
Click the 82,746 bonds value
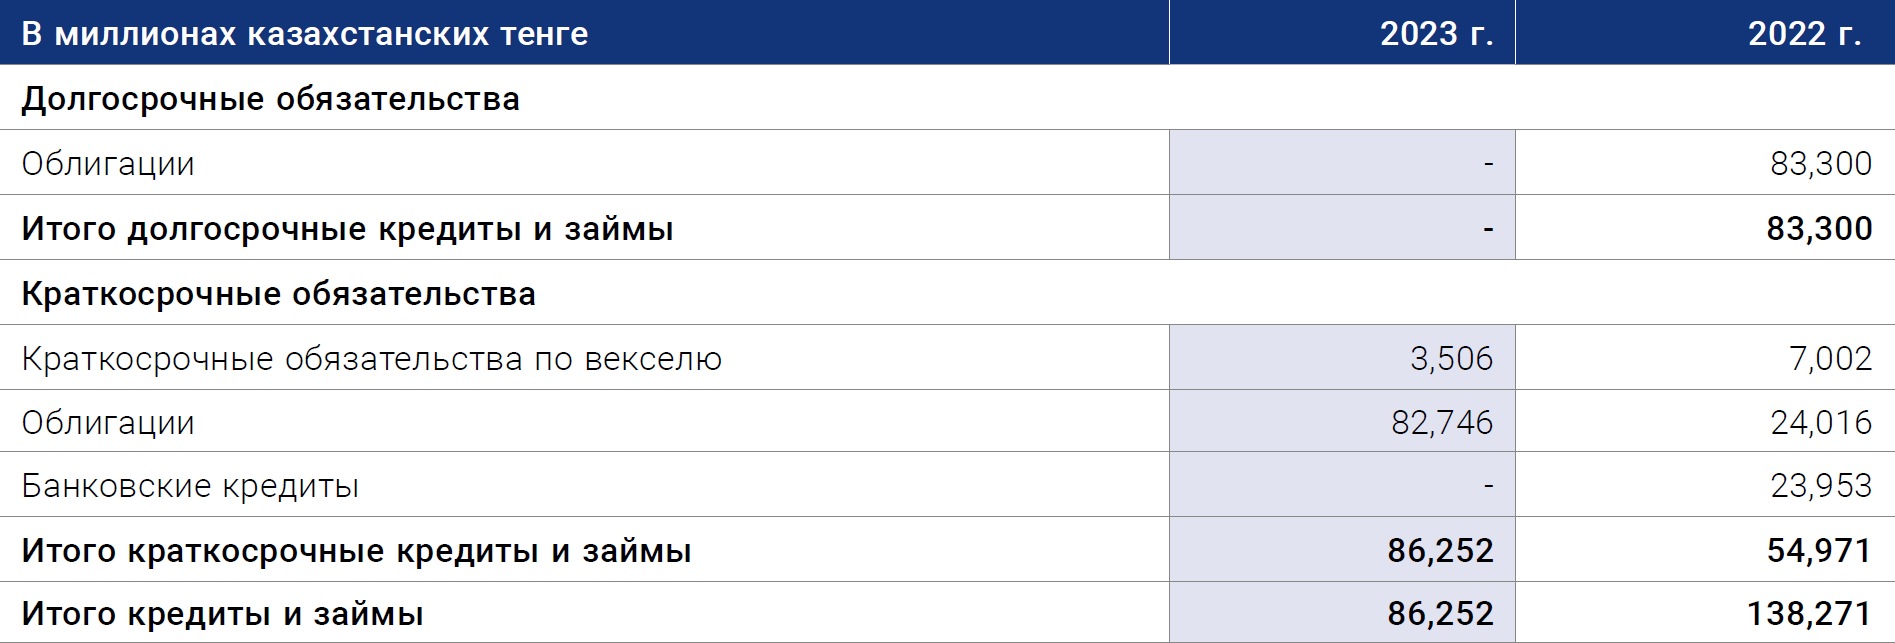point(1442,422)
